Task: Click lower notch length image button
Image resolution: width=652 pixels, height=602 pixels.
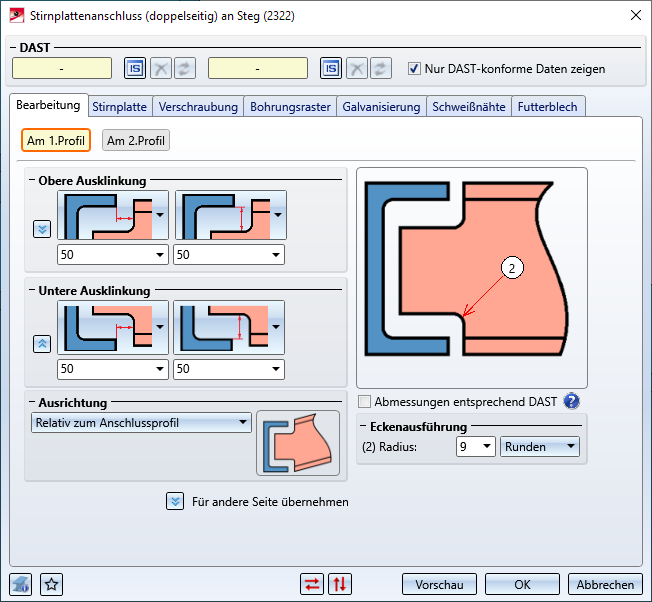Action: (x=113, y=328)
